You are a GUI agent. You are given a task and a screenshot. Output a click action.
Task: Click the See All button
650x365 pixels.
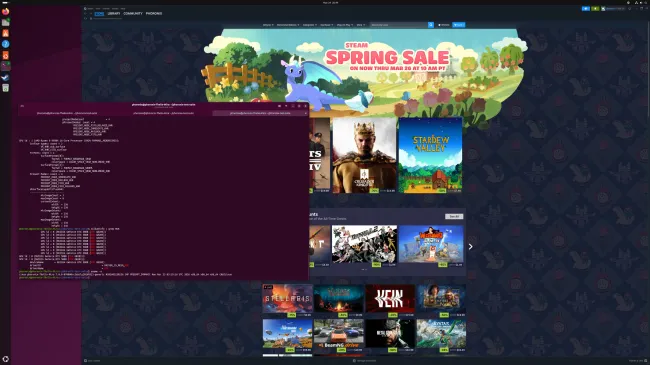click(x=454, y=217)
